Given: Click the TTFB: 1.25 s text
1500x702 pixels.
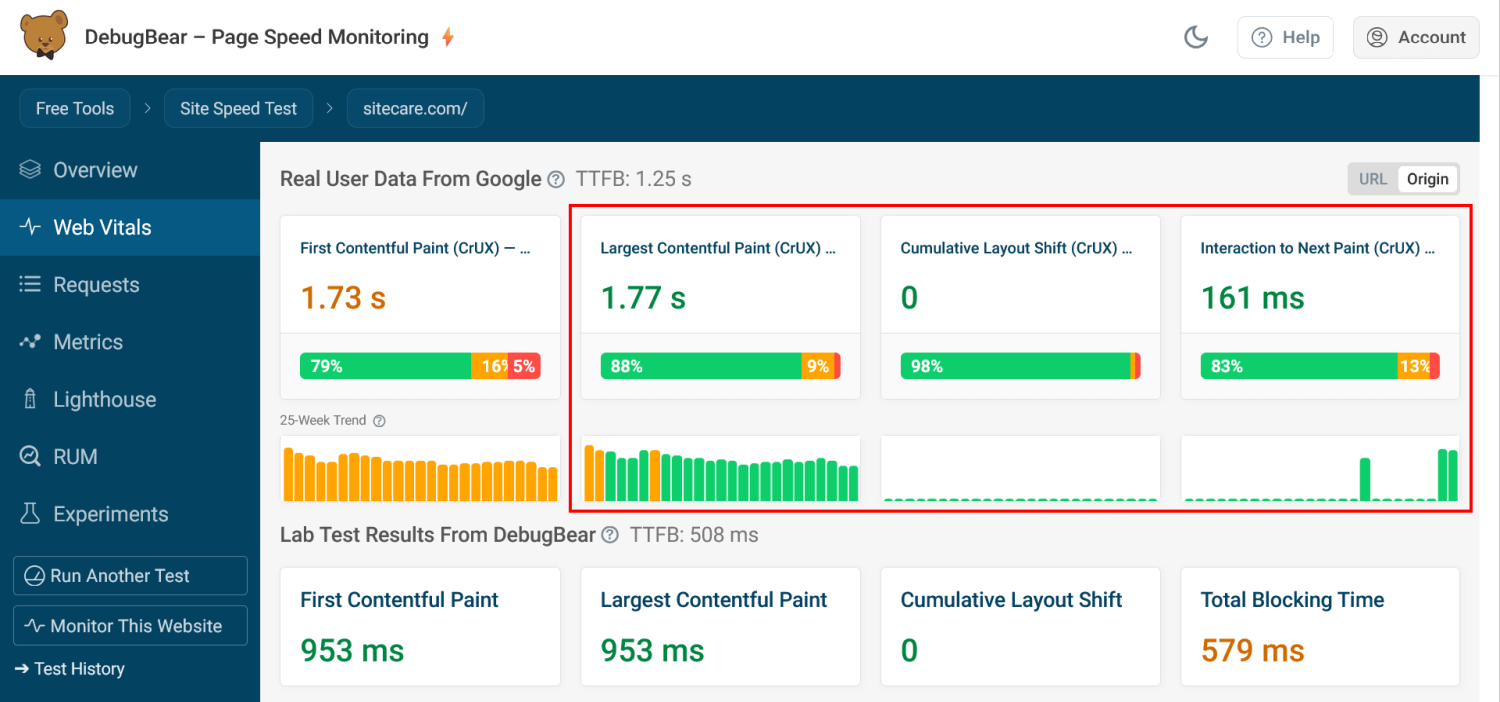Looking at the screenshot, I should 633,180.
